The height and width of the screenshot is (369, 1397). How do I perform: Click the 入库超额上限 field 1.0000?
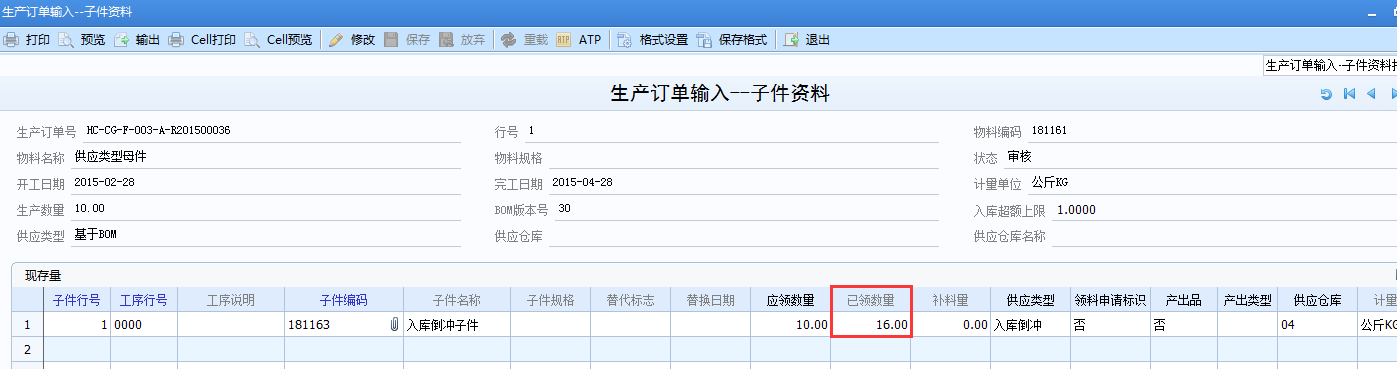point(1225,209)
